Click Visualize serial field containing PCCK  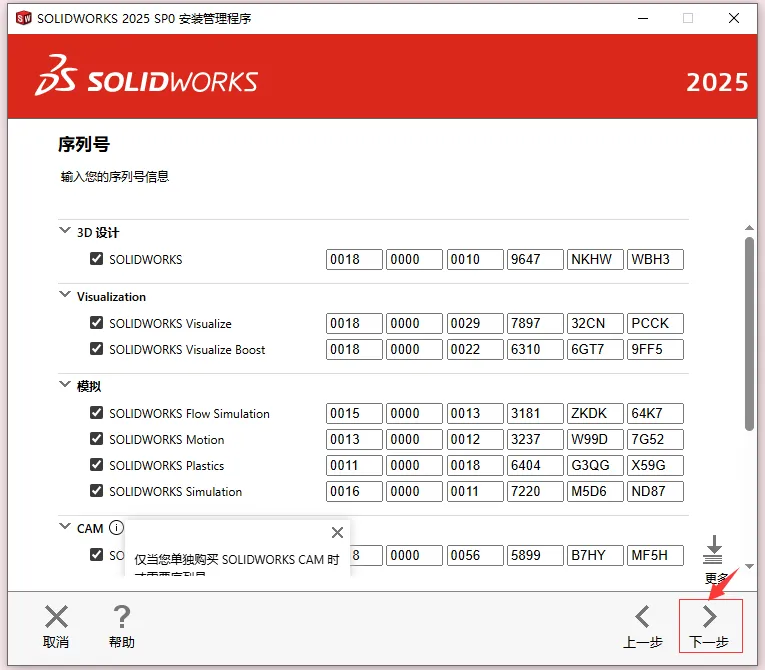(655, 323)
